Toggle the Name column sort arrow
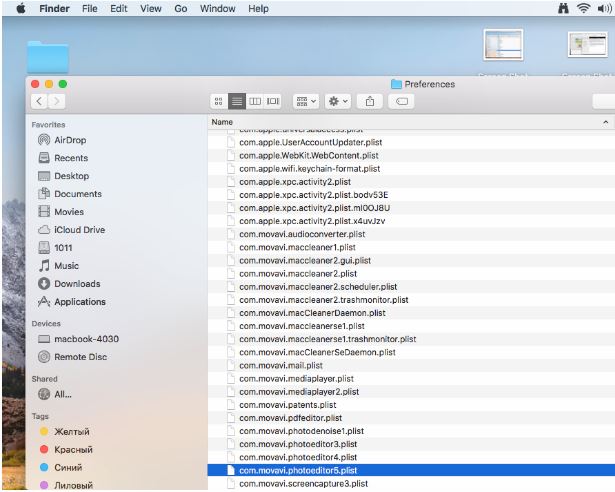Screen dimensions: 615x492 coord(606,122)
